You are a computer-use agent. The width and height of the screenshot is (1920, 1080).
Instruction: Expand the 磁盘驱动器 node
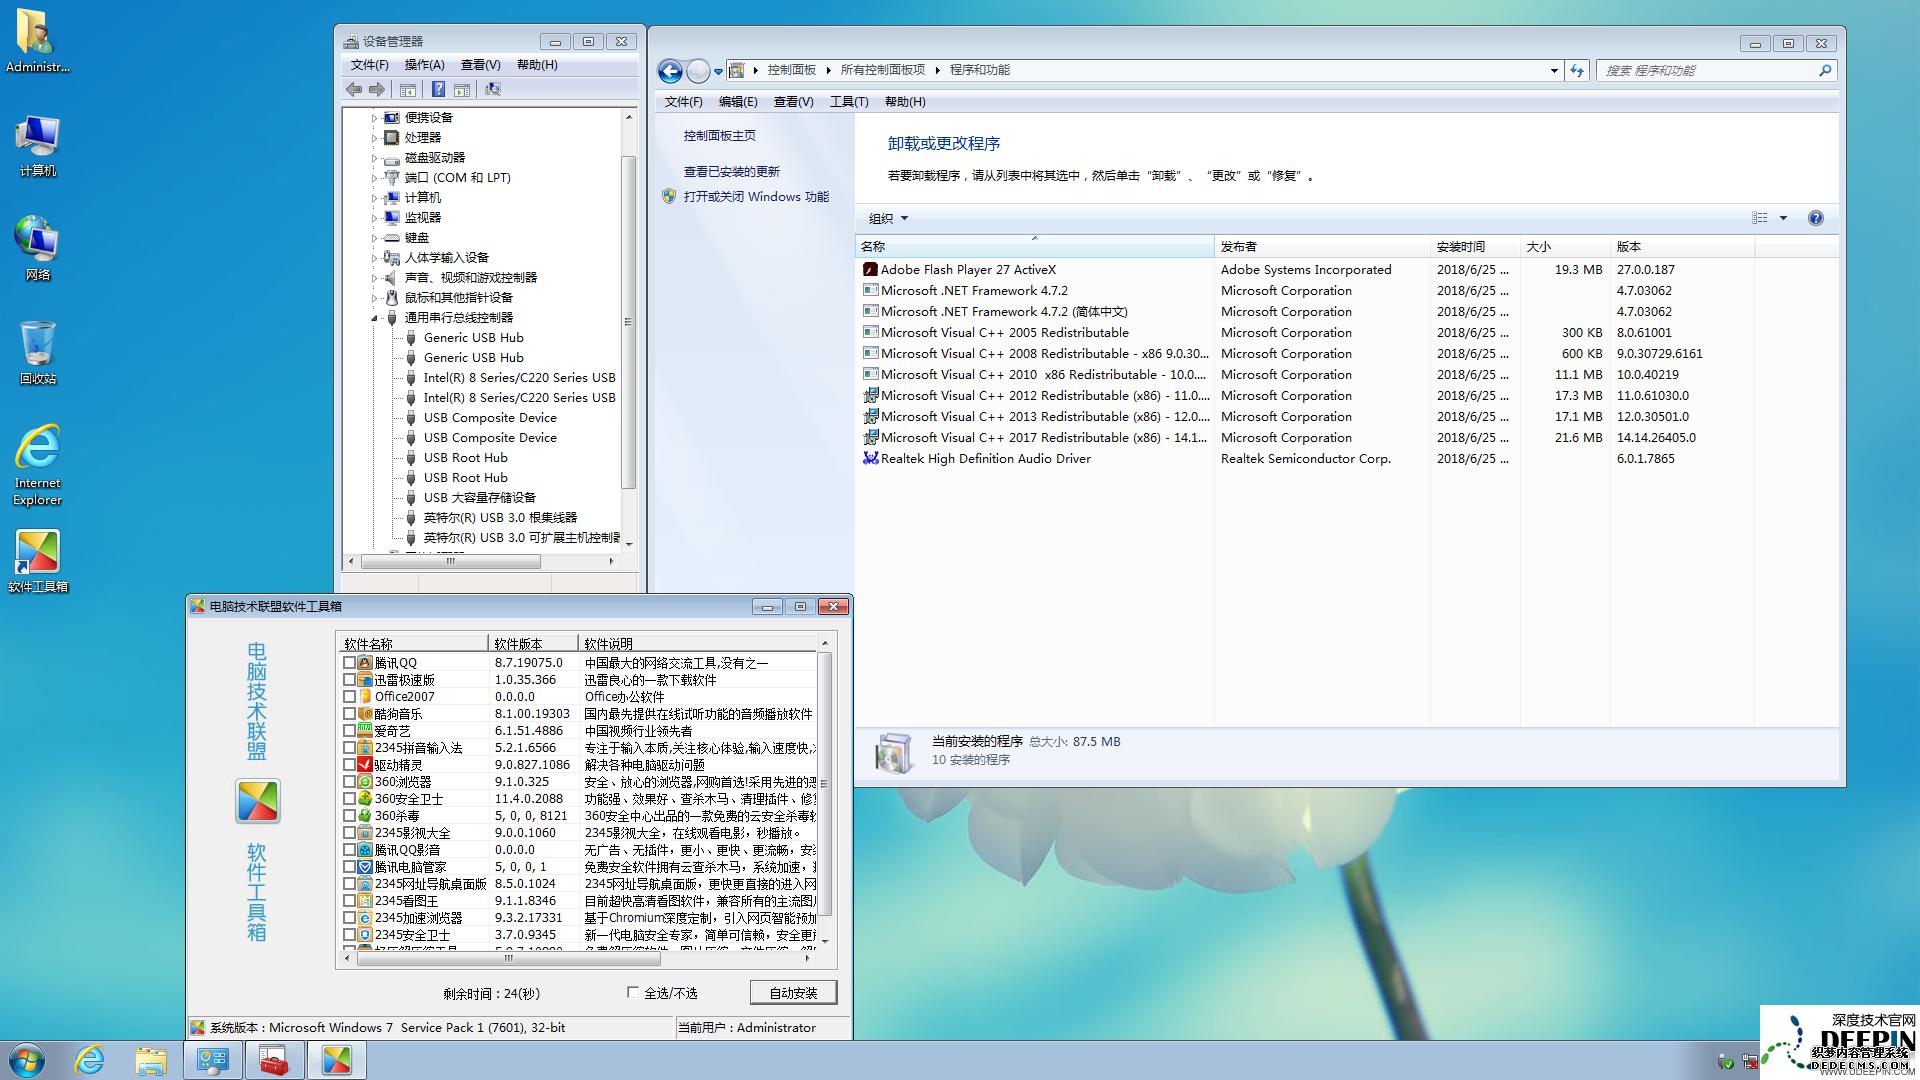coord(375,158)
